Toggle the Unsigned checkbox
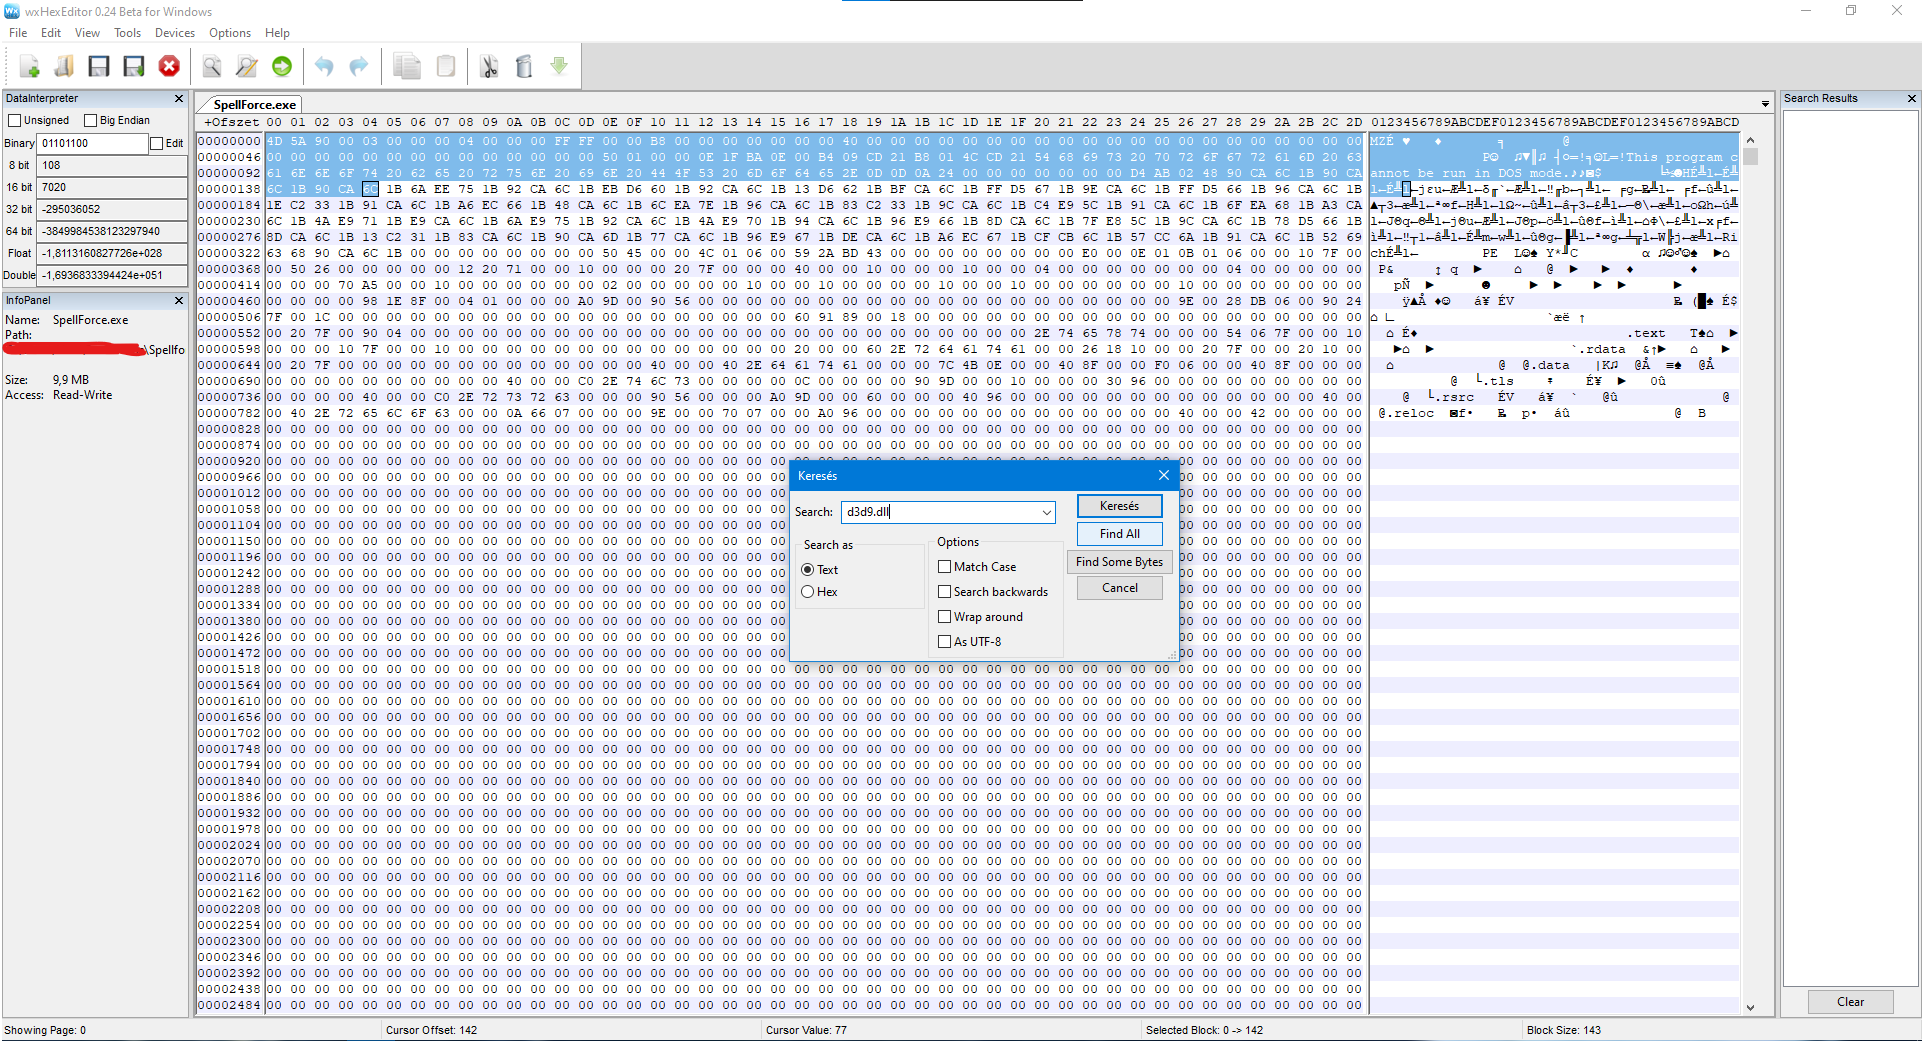1922x1041 pixels. tap(14, 120)
